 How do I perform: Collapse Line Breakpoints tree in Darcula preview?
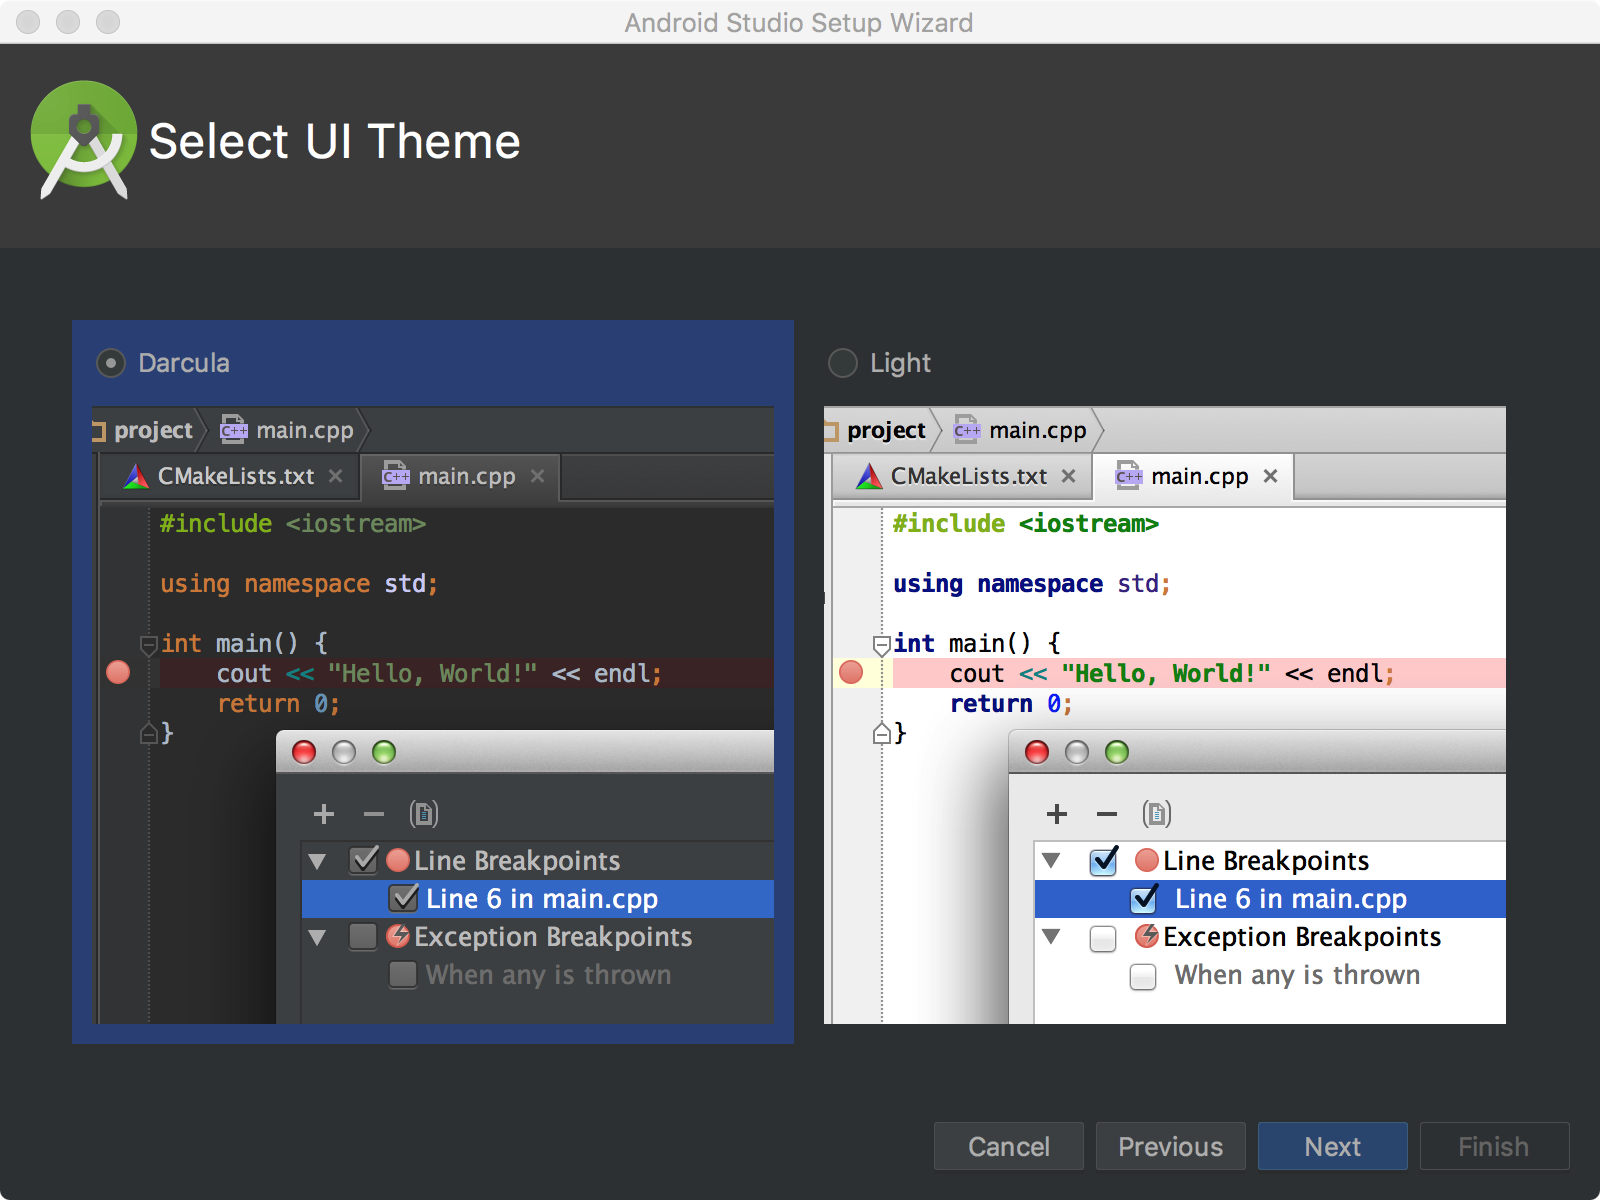point(318,861)
